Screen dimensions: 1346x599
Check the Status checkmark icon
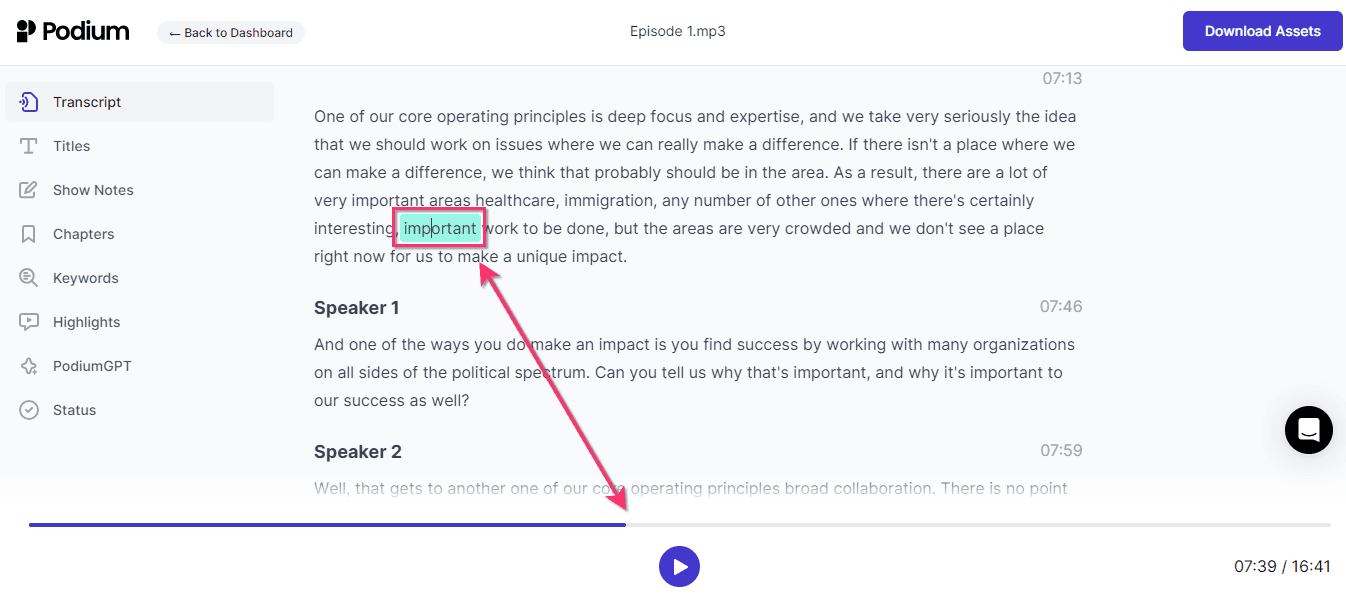[x=29, y=409]
